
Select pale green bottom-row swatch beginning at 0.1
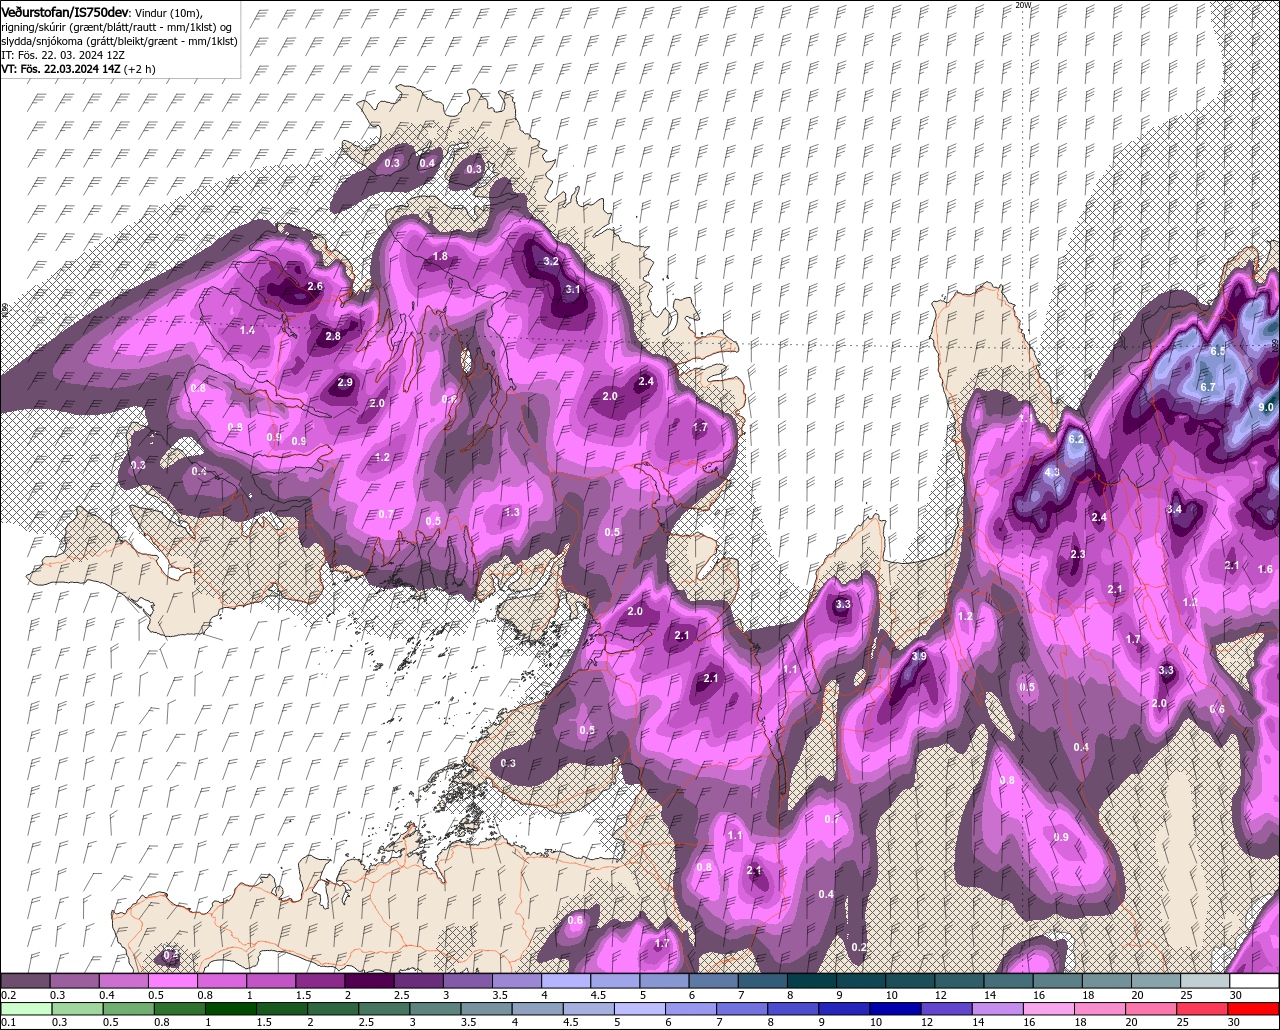26,1008
